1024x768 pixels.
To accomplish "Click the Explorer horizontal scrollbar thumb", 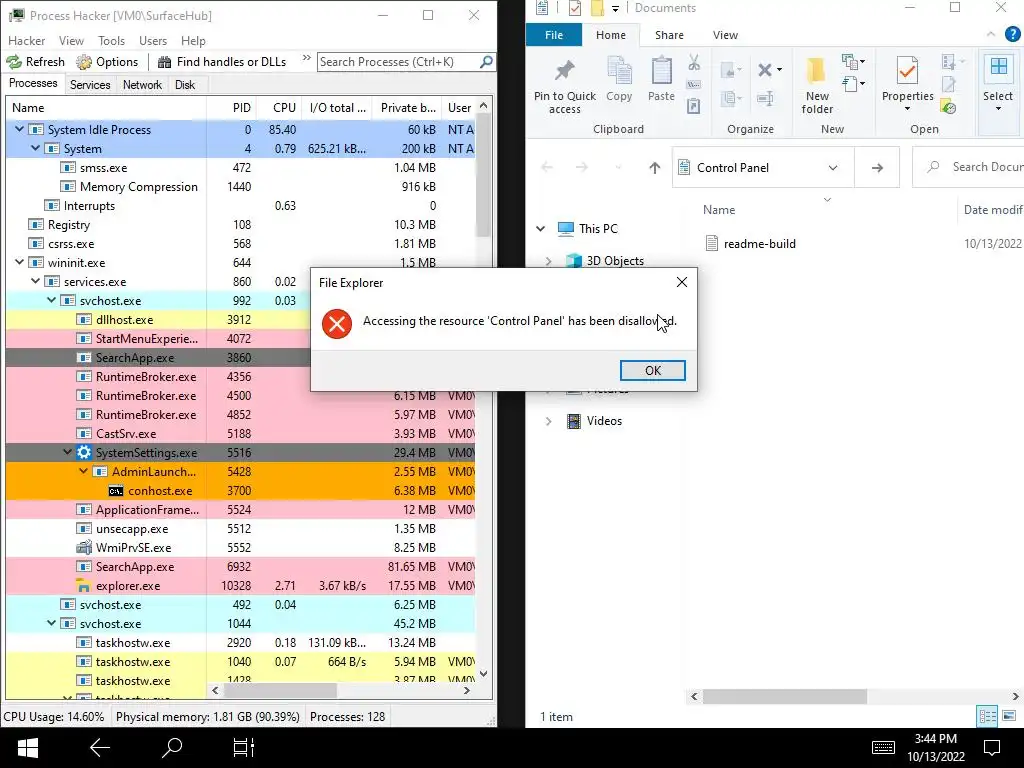I will (x=786, y=697).
